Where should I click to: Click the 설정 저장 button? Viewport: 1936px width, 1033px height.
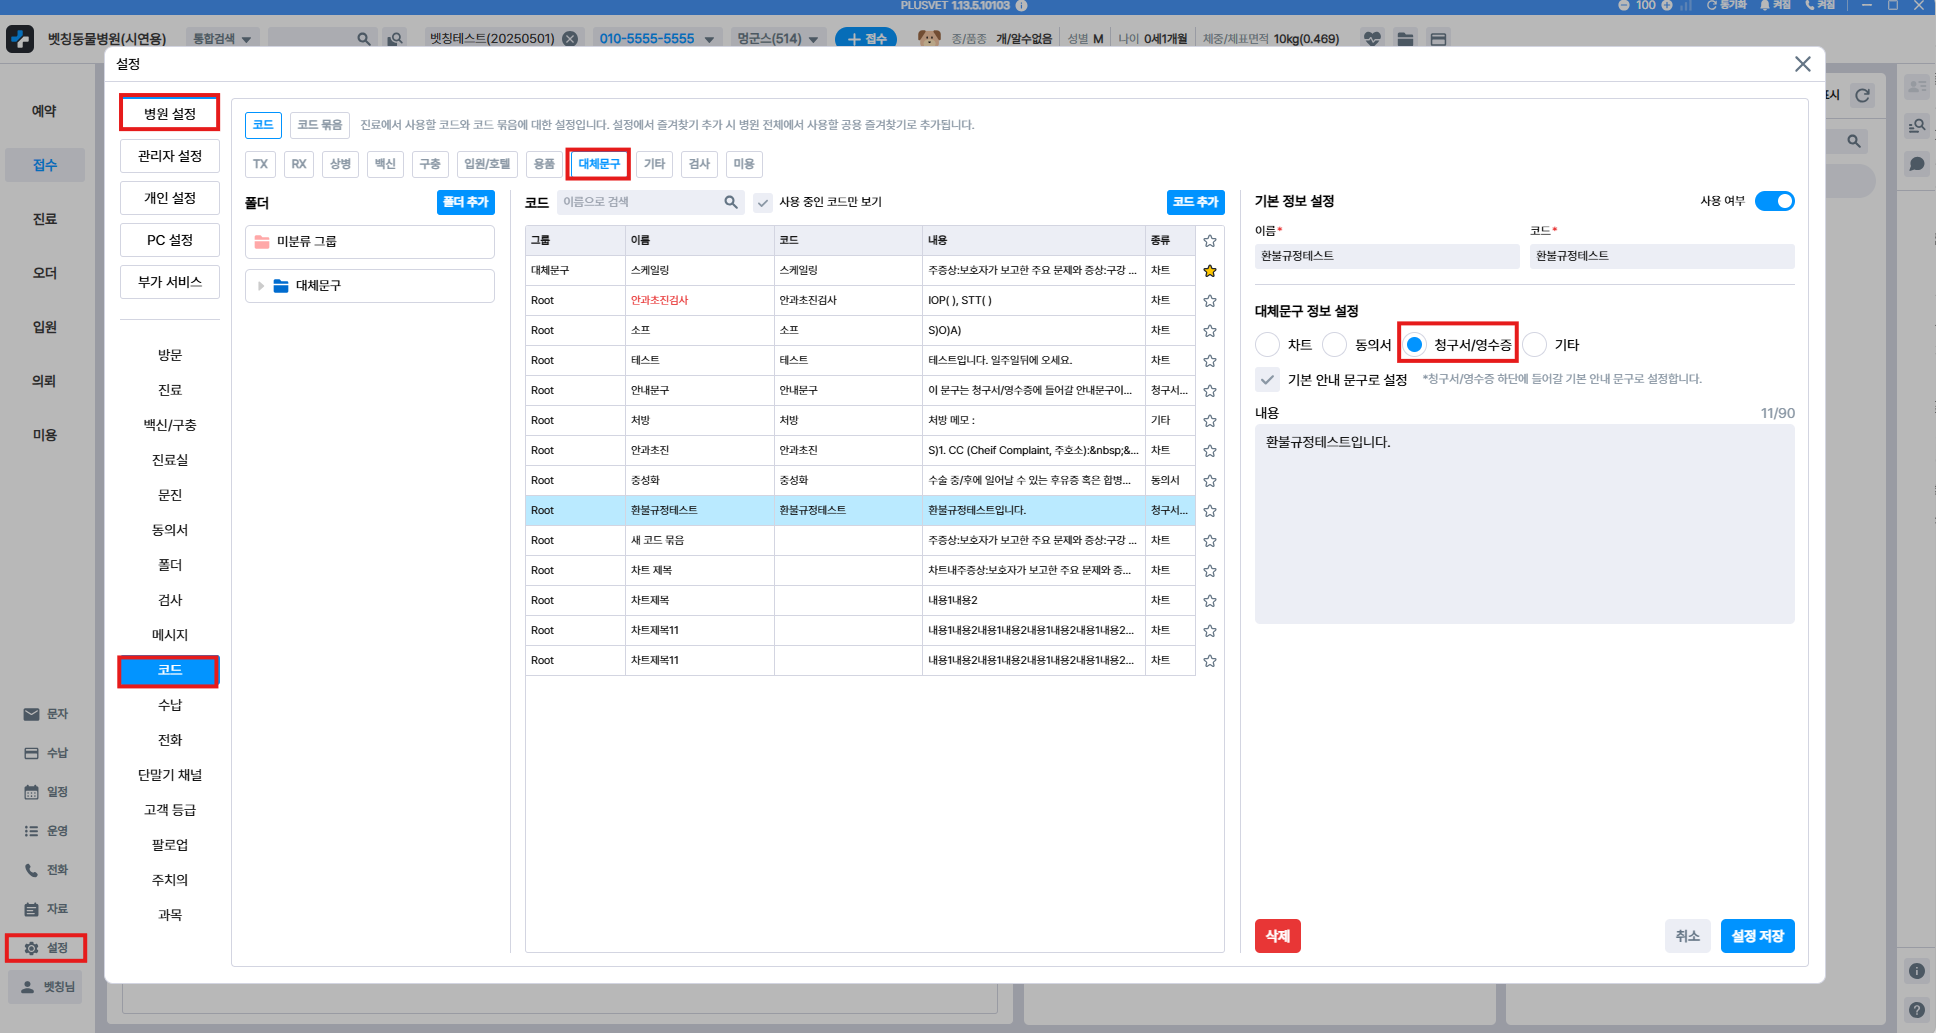(1757, 936)
